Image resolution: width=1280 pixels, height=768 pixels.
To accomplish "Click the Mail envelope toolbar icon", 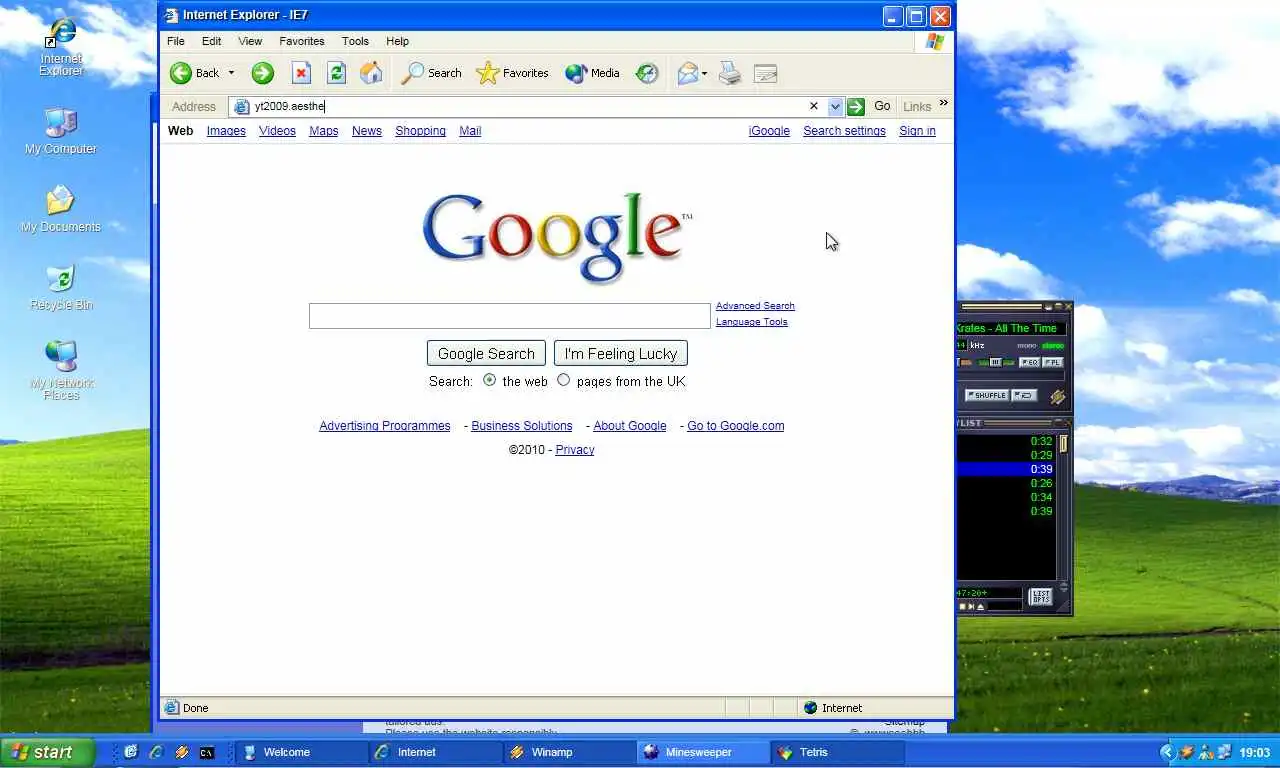I will pyautogui.click(x=688, y=73).
